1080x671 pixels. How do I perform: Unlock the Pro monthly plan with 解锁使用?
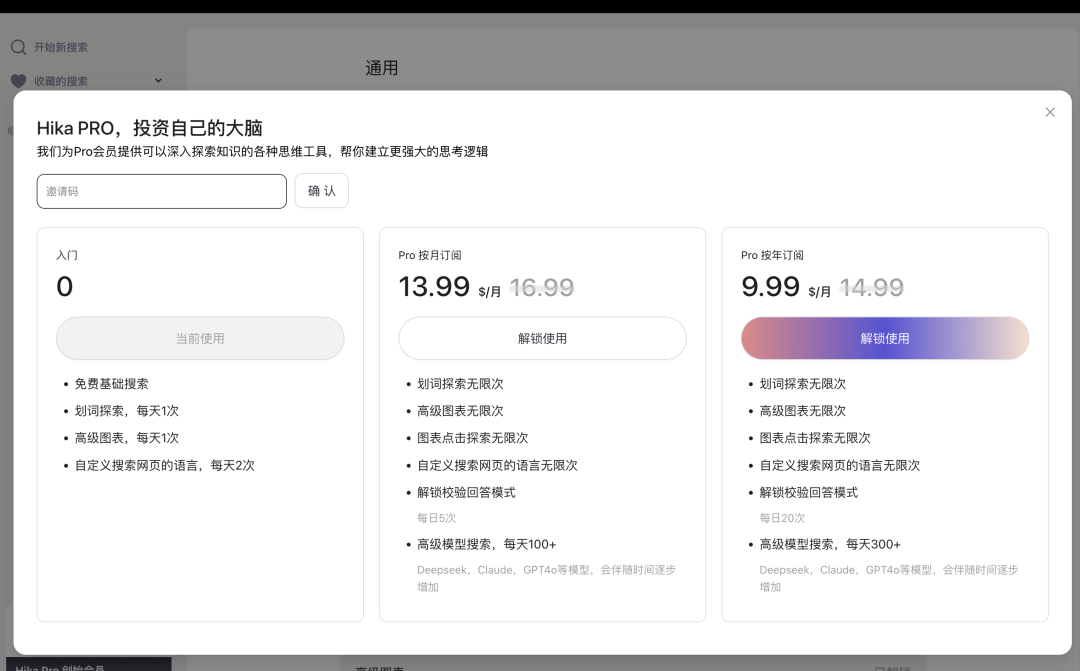(x=543, y=338)
